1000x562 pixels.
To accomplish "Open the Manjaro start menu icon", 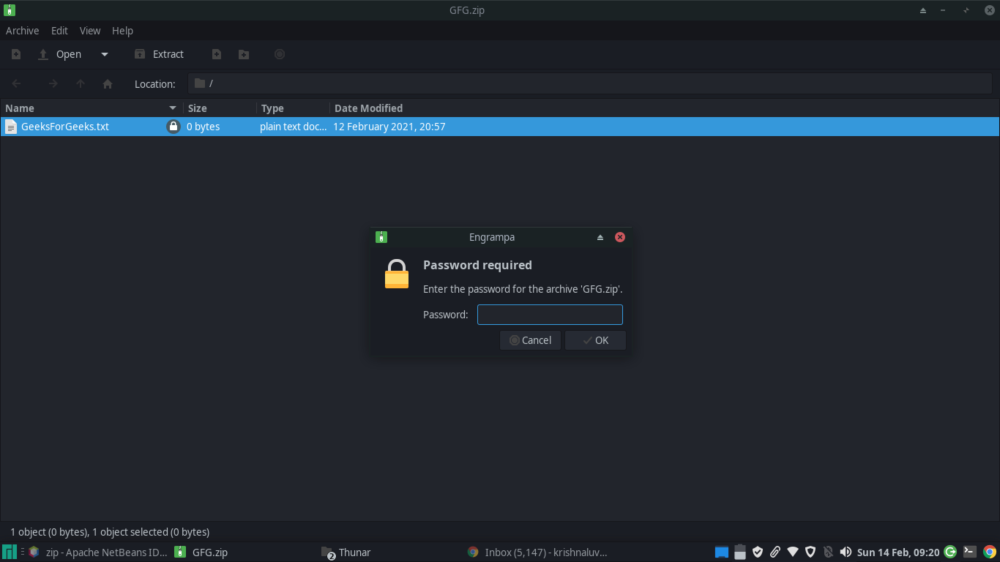I will click(x=9, y=552).
